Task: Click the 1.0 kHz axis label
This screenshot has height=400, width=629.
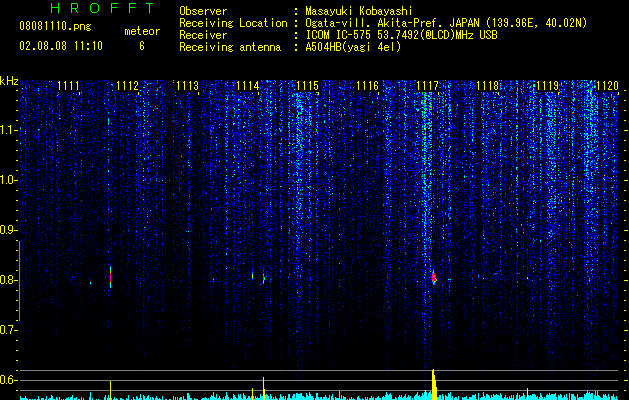Action: click(8, 180)
